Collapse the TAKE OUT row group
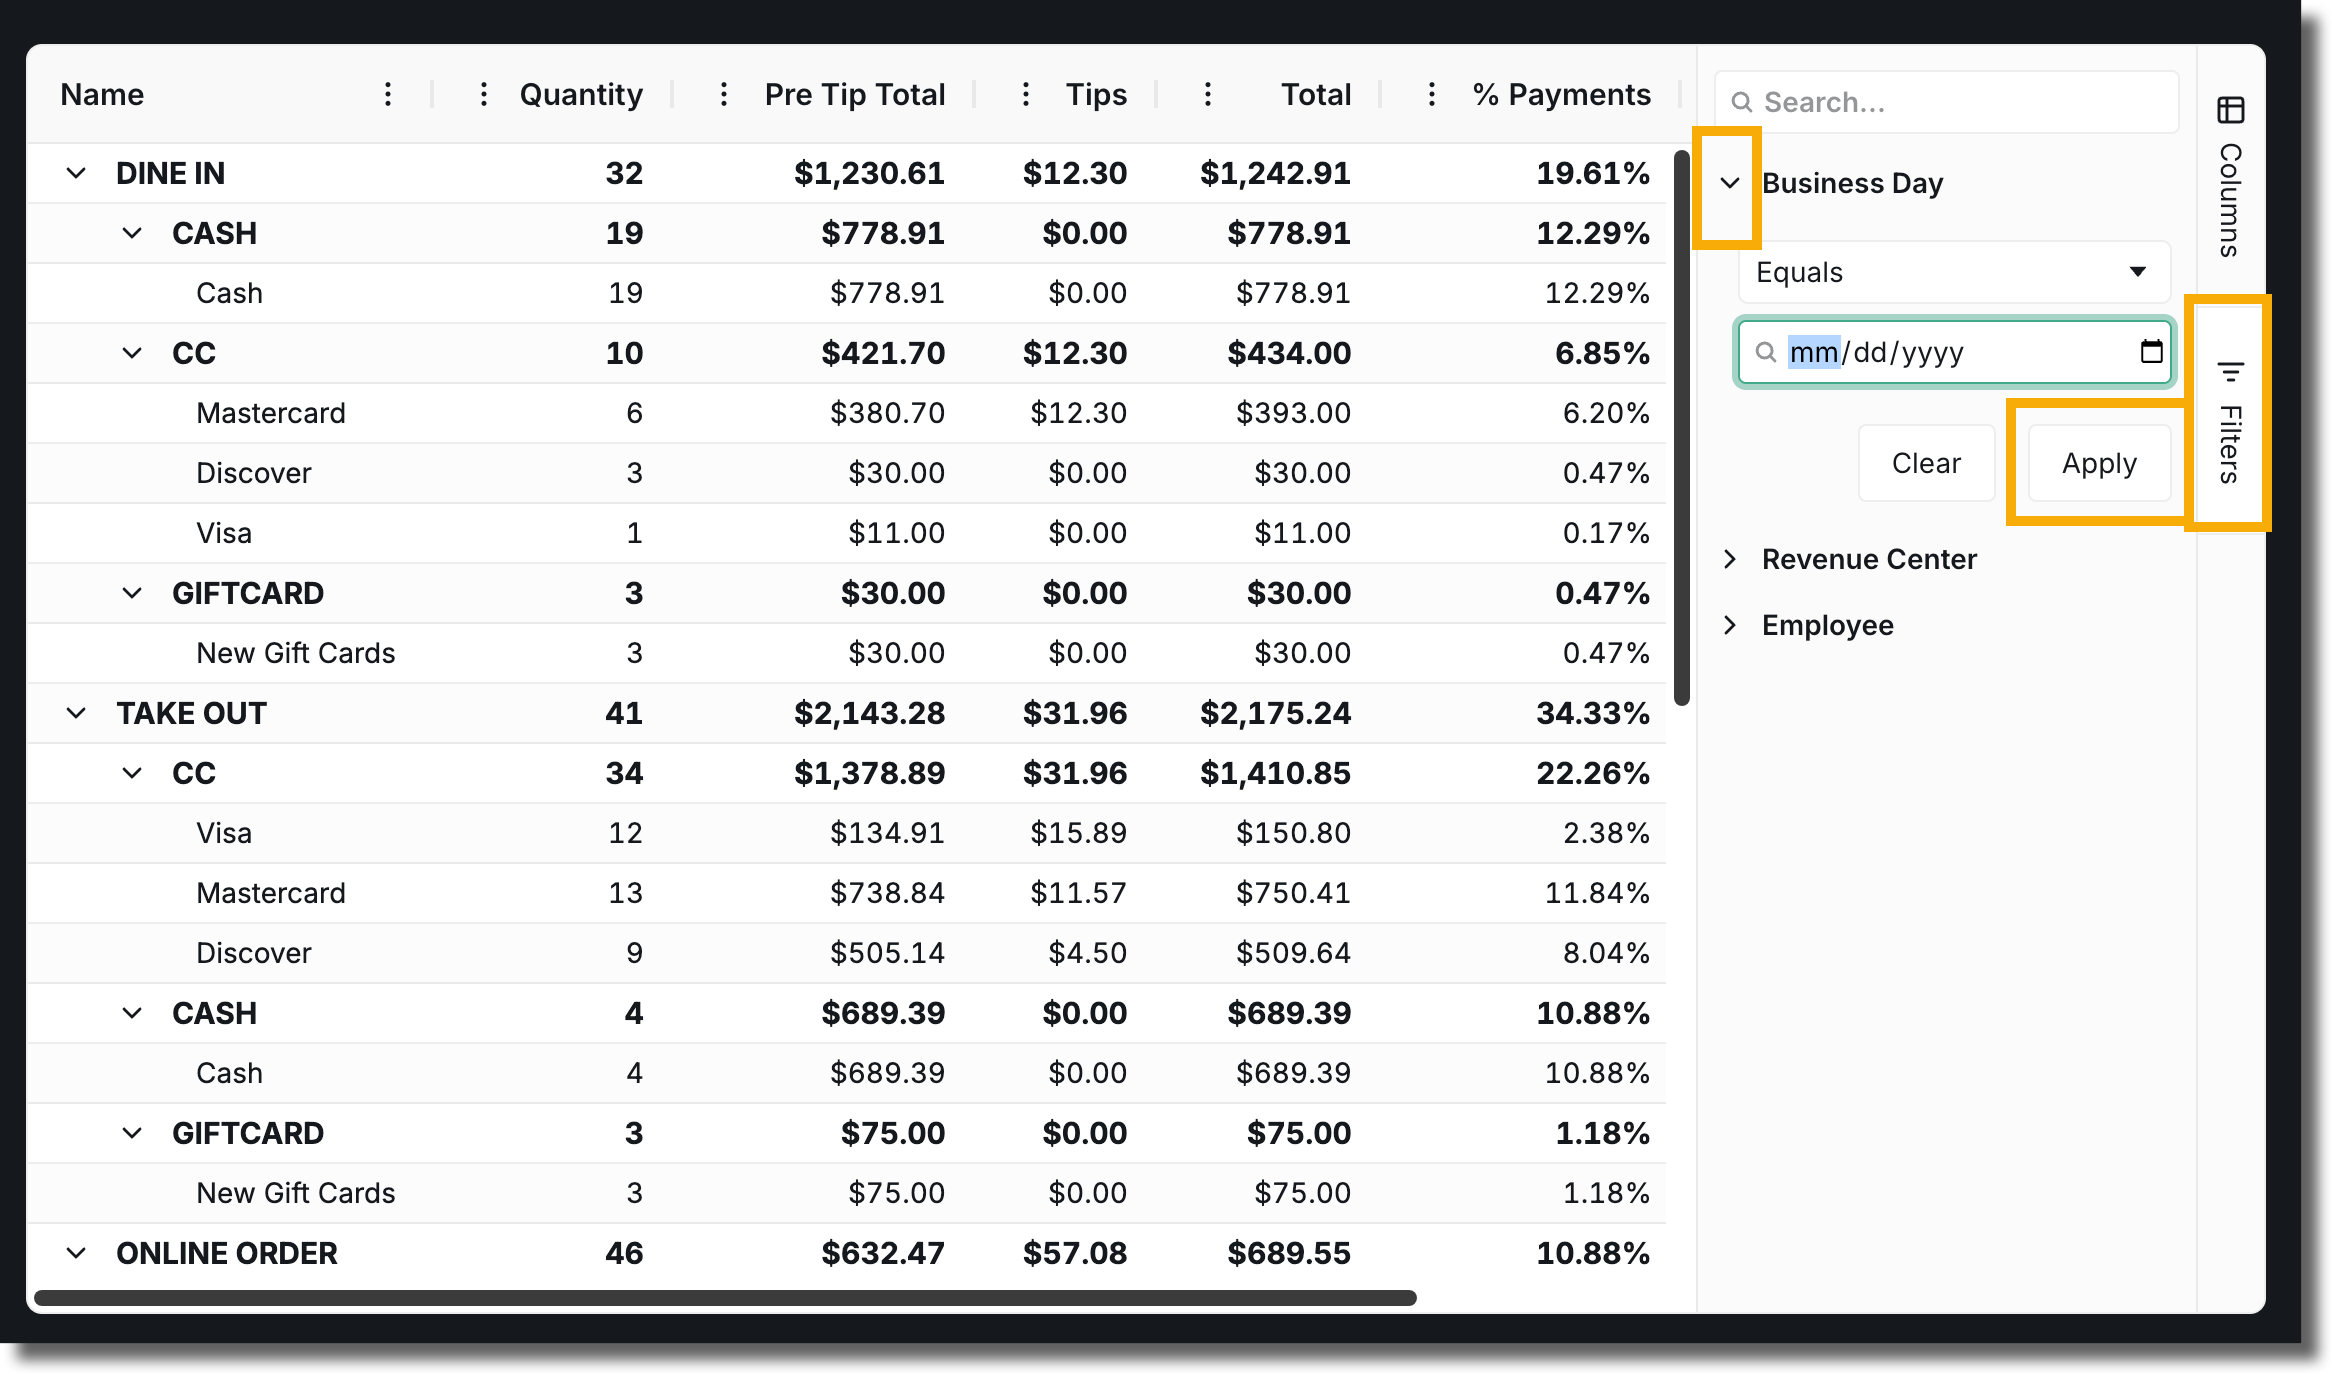Image resolution: width=2332 pixels, height=1374 pixels. (x=76, y=713)
